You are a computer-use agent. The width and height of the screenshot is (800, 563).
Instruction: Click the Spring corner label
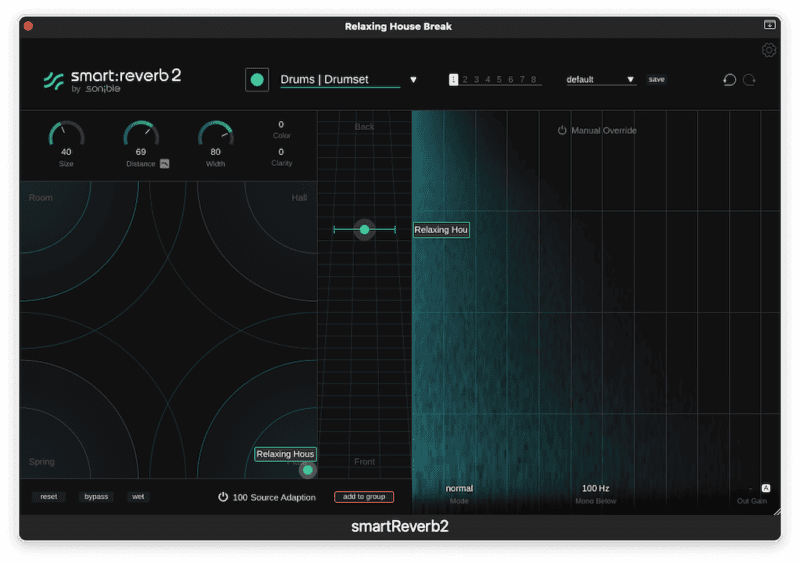pyautogui.click(x=42, y=461)
